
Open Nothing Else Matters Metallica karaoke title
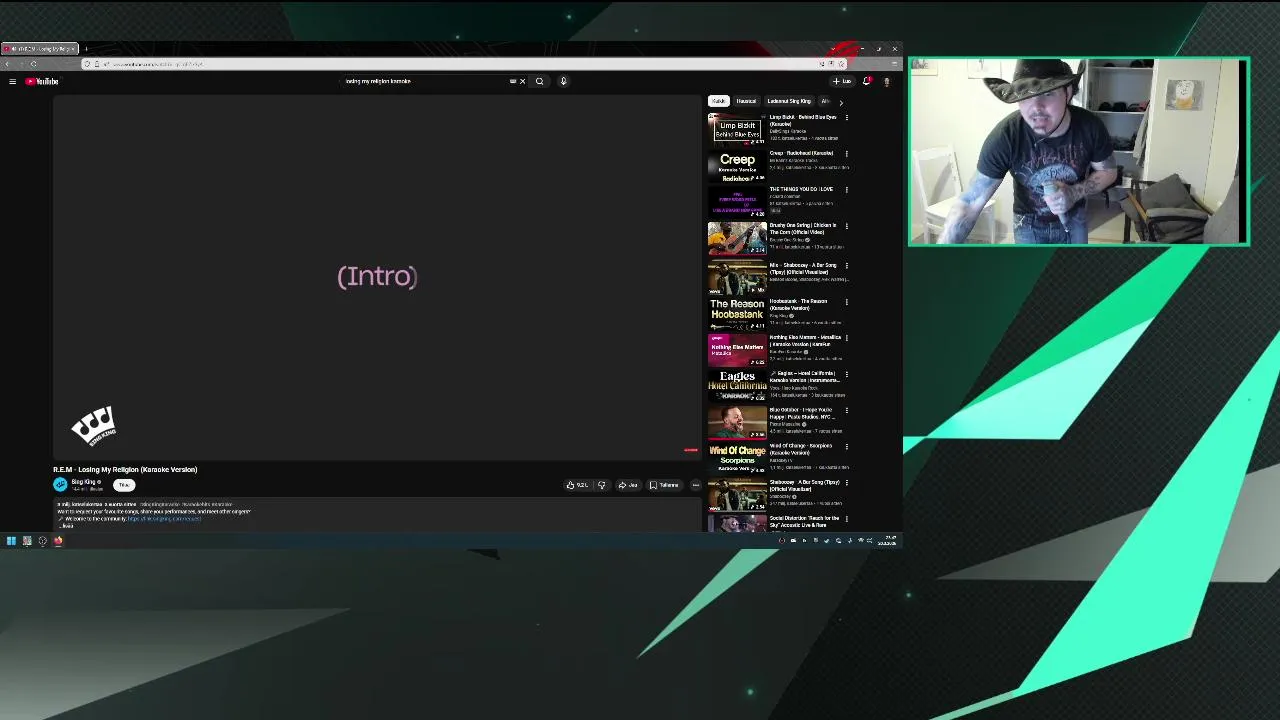click(x=804, y=341)
